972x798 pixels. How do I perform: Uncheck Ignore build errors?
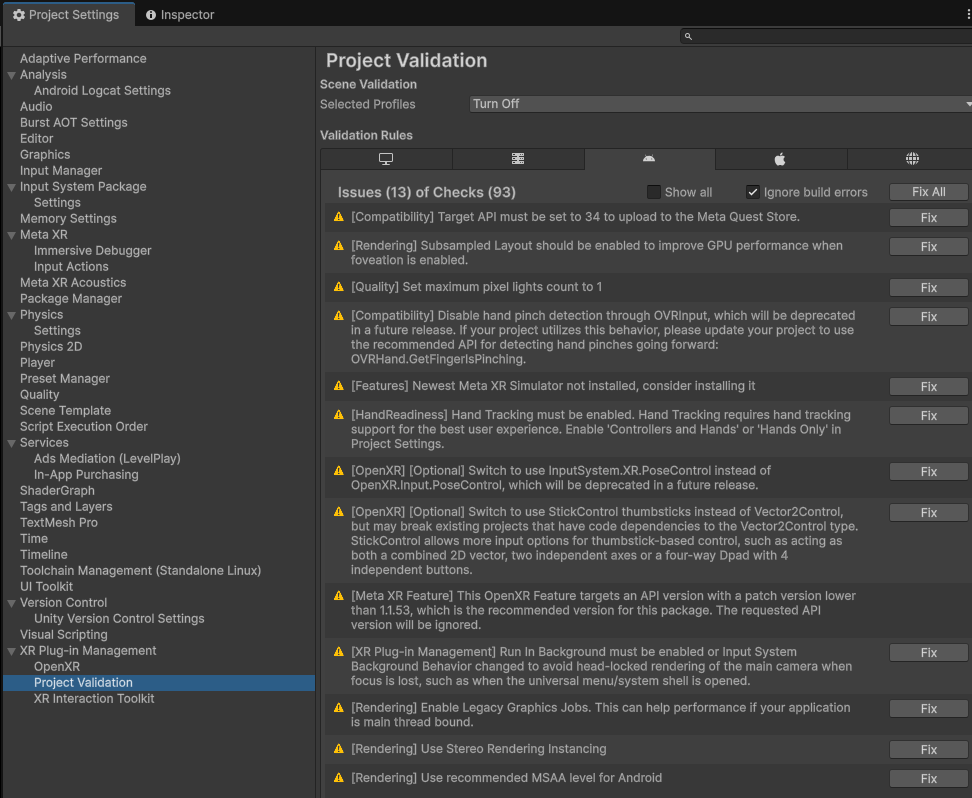coord(753,192)
